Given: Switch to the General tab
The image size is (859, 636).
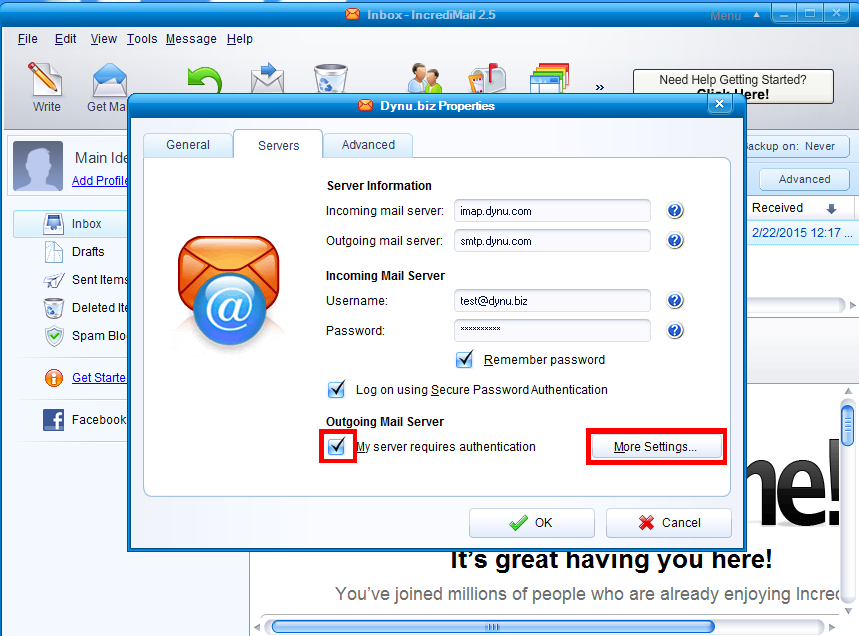Looking at the screenshot, I should point(188,145).
